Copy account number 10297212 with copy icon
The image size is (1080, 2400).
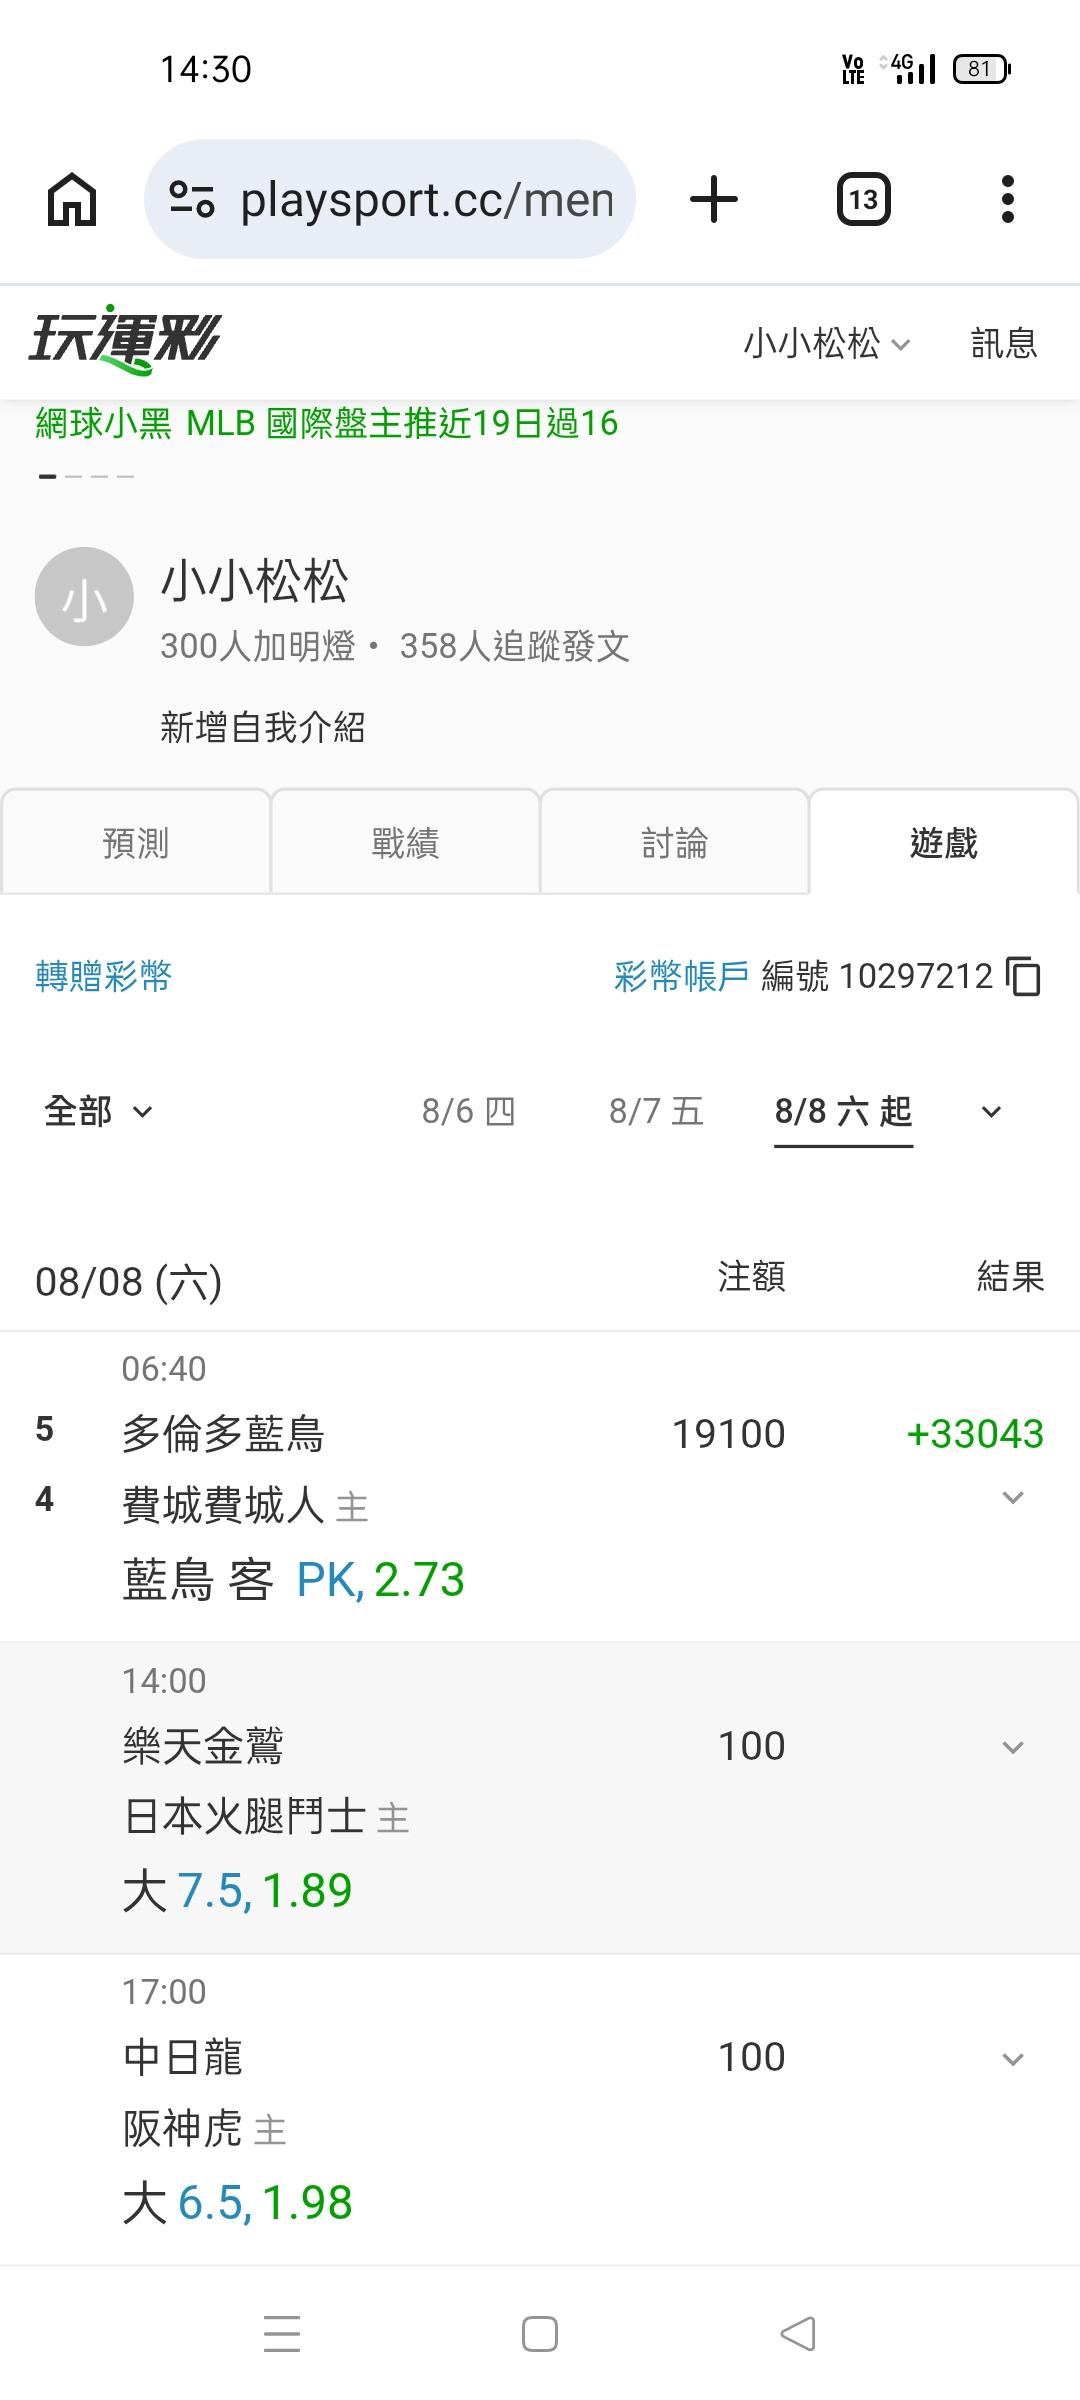pyautogui.click(x=1024, y=976)
